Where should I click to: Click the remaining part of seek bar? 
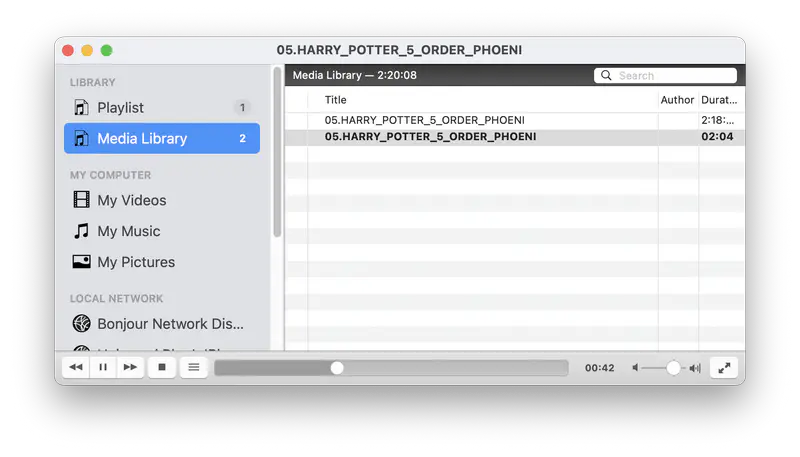coord(456,368)
